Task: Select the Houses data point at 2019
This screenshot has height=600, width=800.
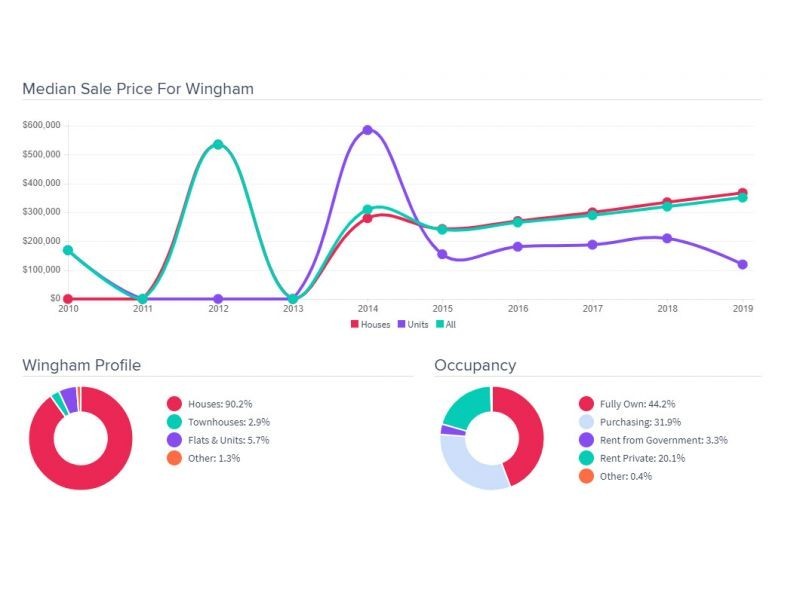Action: pyautogui.click(x=743, y=193)
